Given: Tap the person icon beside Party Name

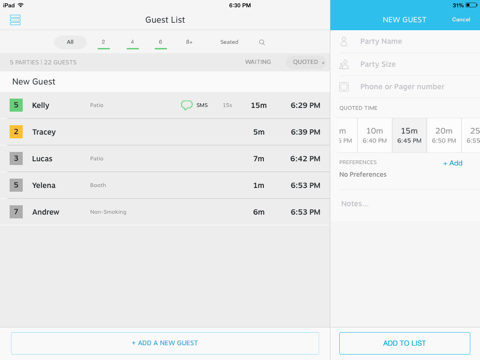Looking at the screenshot, I should (x=344, y=41).
